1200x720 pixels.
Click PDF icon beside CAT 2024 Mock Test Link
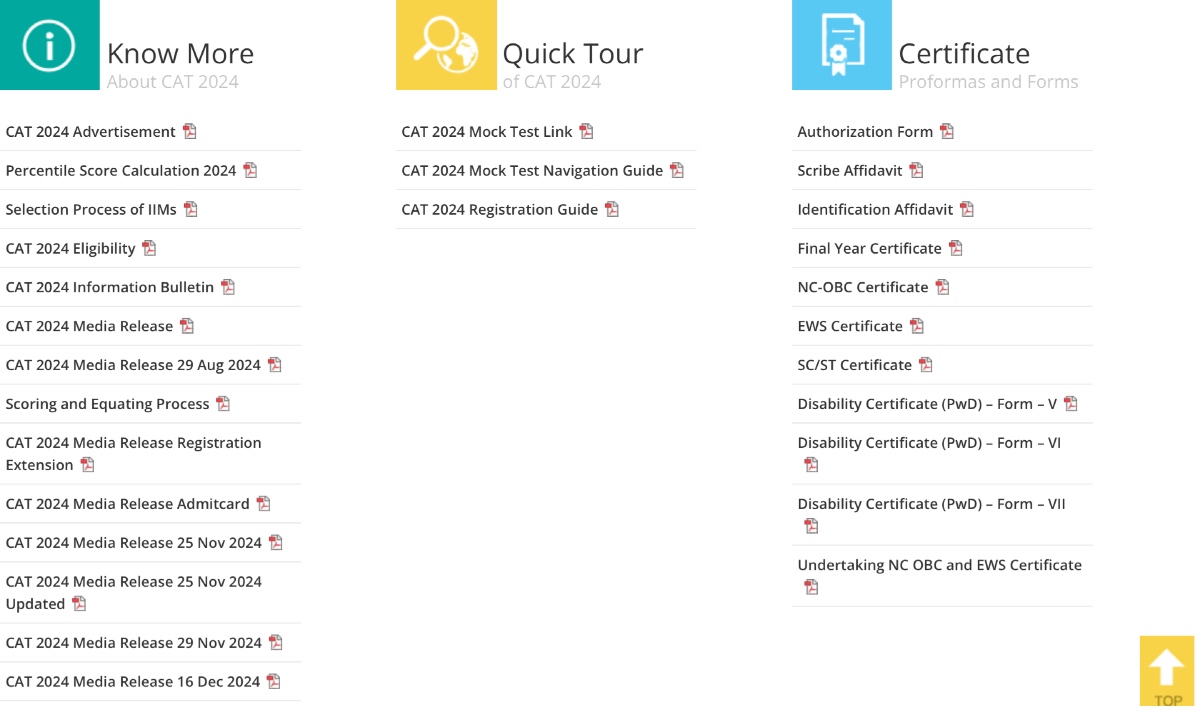(x=586, y=131)
